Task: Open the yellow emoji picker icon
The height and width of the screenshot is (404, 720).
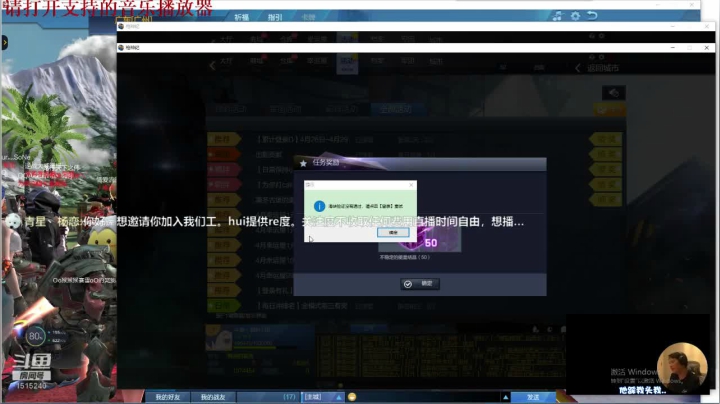Action: tap(352, 397)
